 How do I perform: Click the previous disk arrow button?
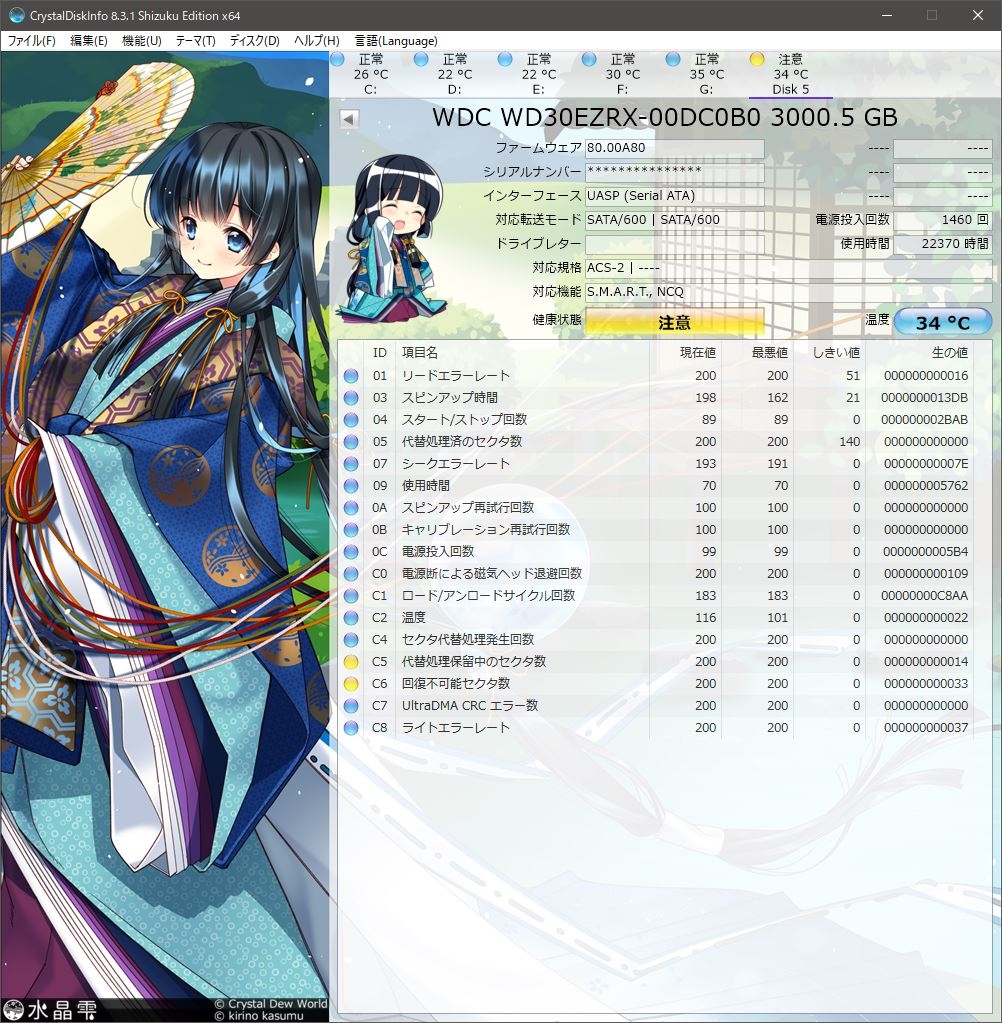point(349,119)
